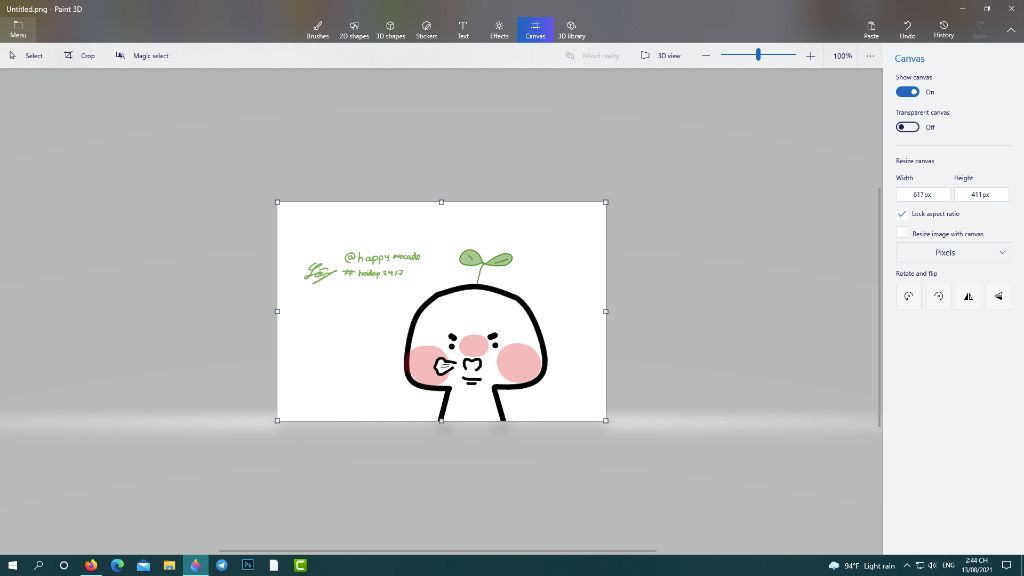Open the 3D library

[x=571, y=30]
